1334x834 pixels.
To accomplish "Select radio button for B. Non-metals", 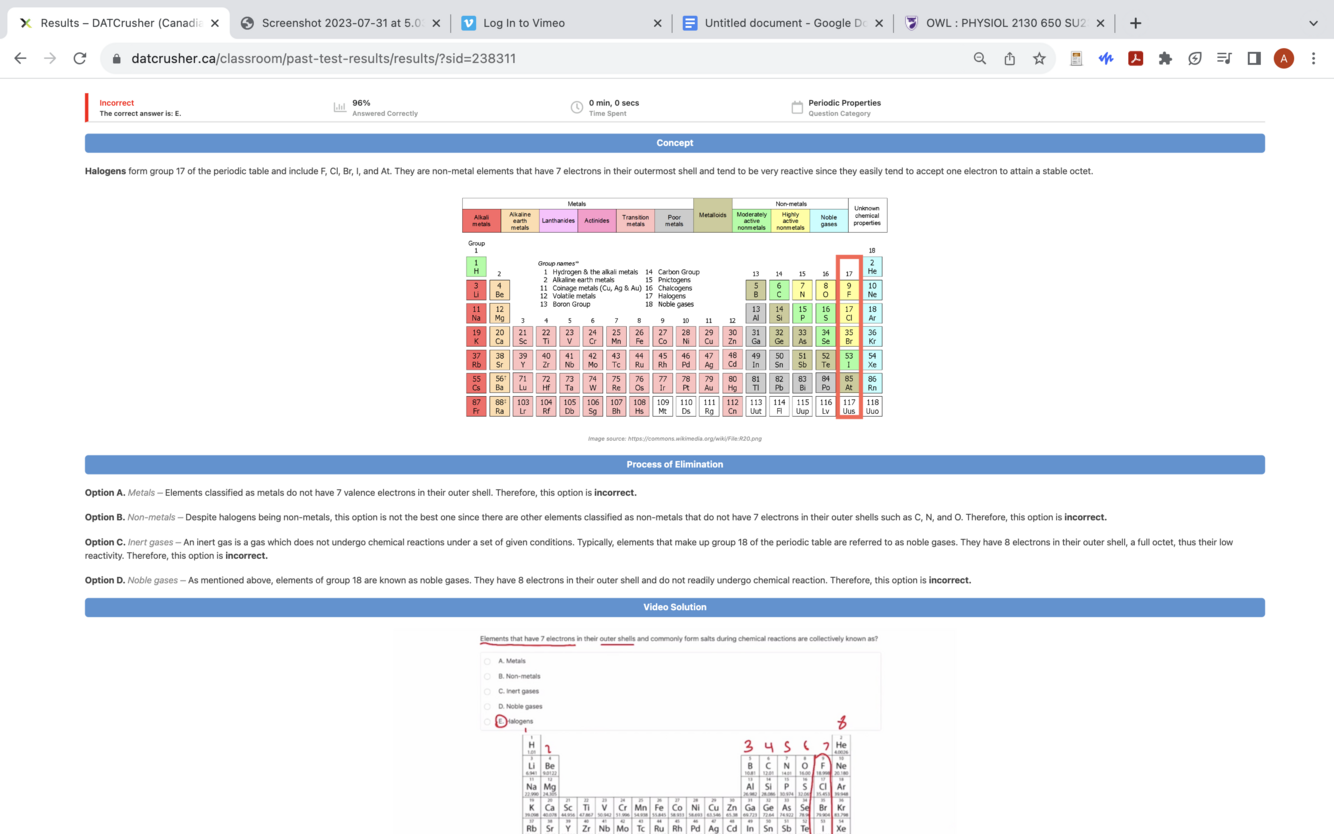I will [x=488, y=676].
